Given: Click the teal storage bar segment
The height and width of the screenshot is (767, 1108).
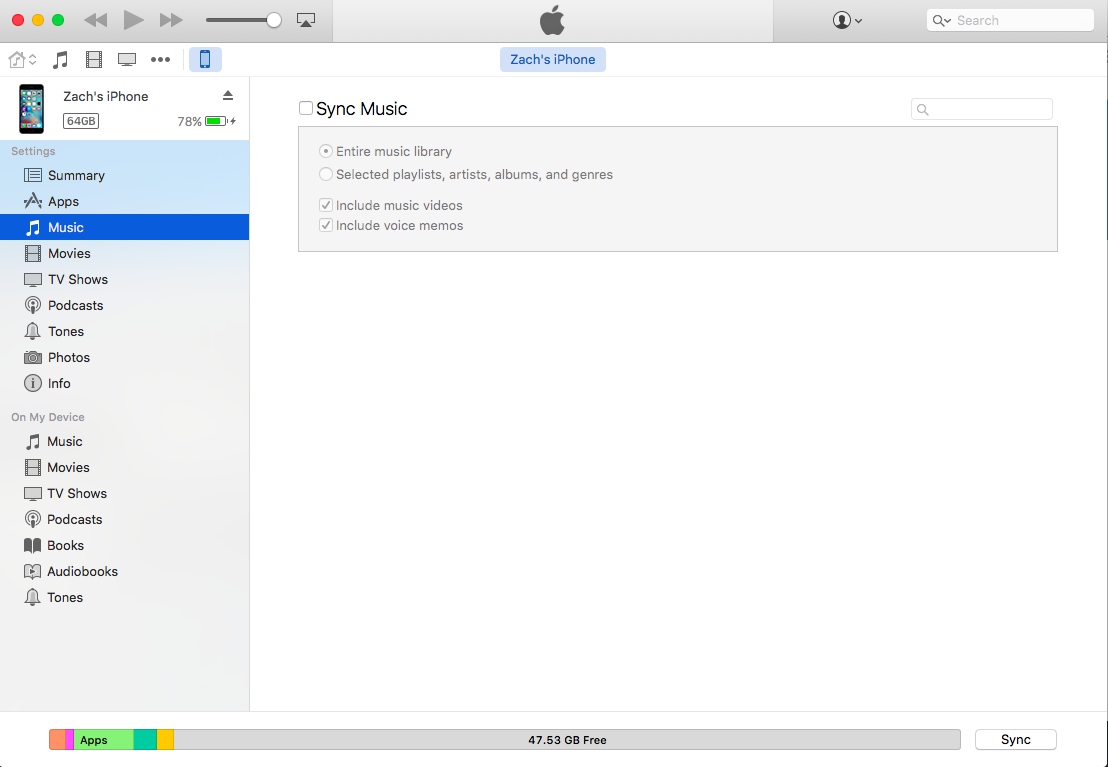Looking at the screenshot, I should click(x=145, y=740).
